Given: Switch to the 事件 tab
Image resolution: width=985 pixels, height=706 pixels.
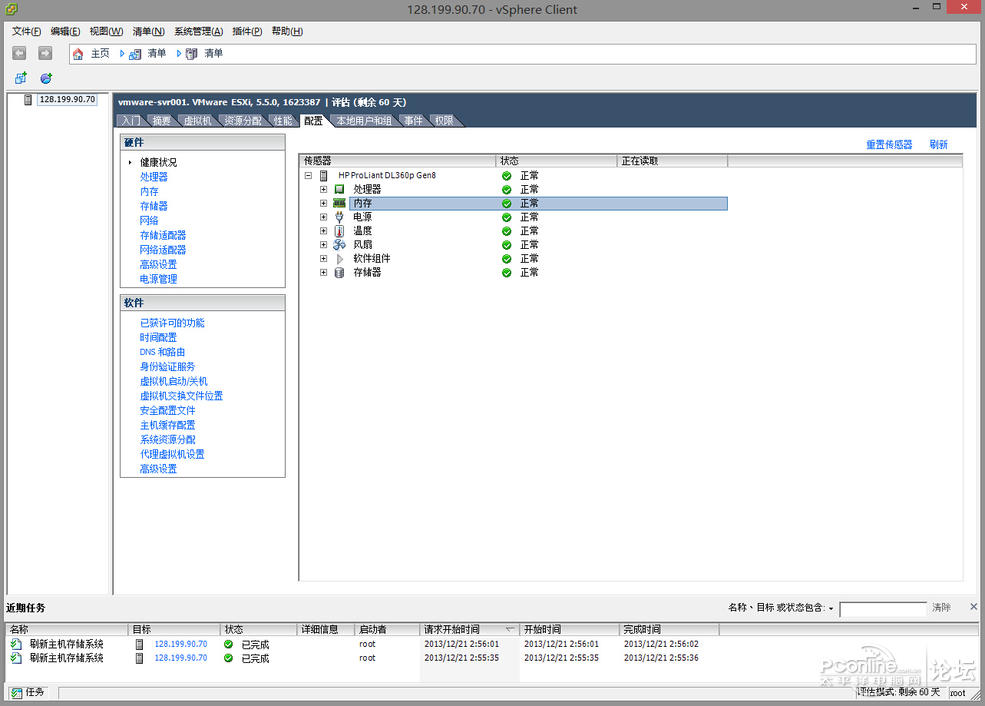Looking at the screenshot, I should click(x=413, y=121).
